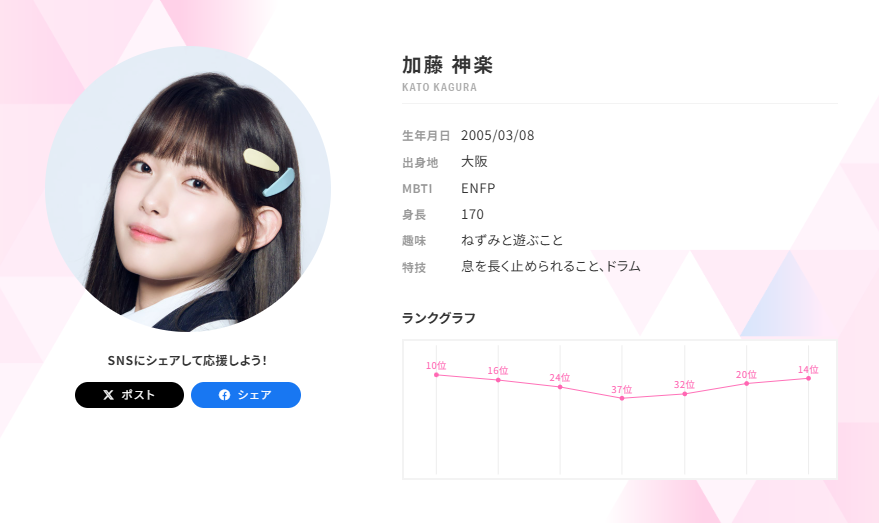Click the Facebook logo on the share button

tap(224, 395)
